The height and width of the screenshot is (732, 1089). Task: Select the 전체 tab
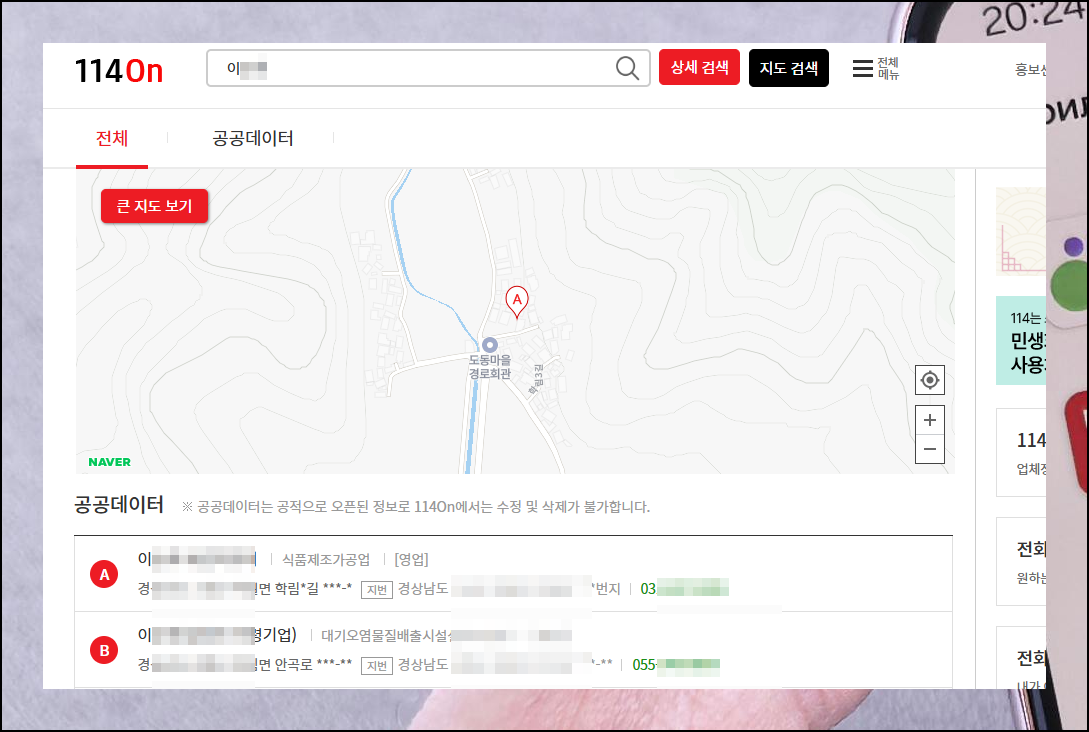112,138
